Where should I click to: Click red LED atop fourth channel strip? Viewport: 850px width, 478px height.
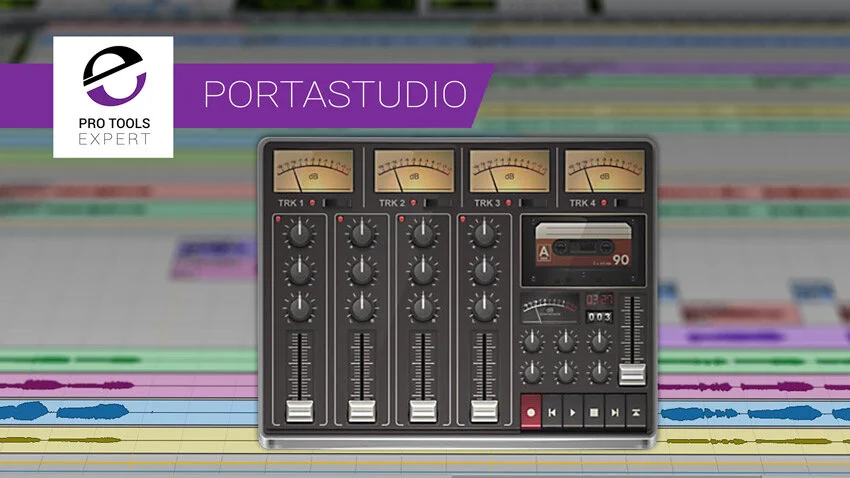pos(462,219)
